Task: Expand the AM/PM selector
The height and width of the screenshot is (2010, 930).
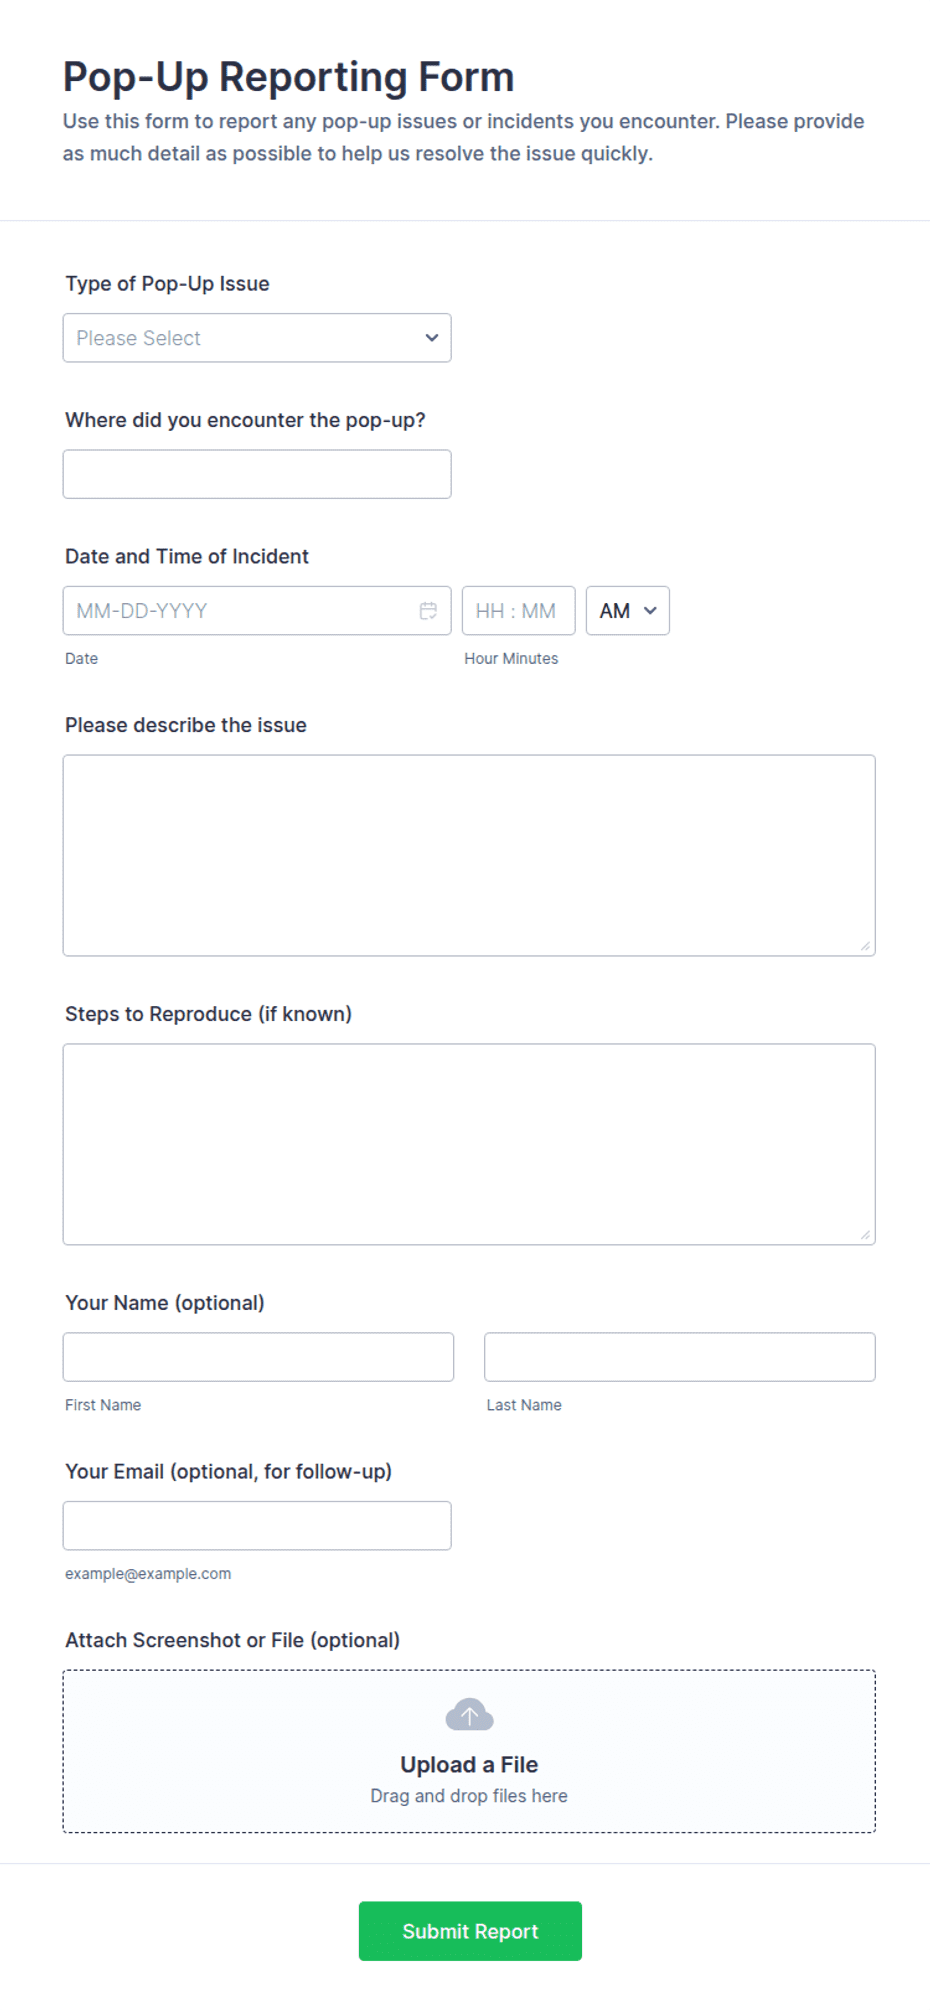Action: pos(628,611)
